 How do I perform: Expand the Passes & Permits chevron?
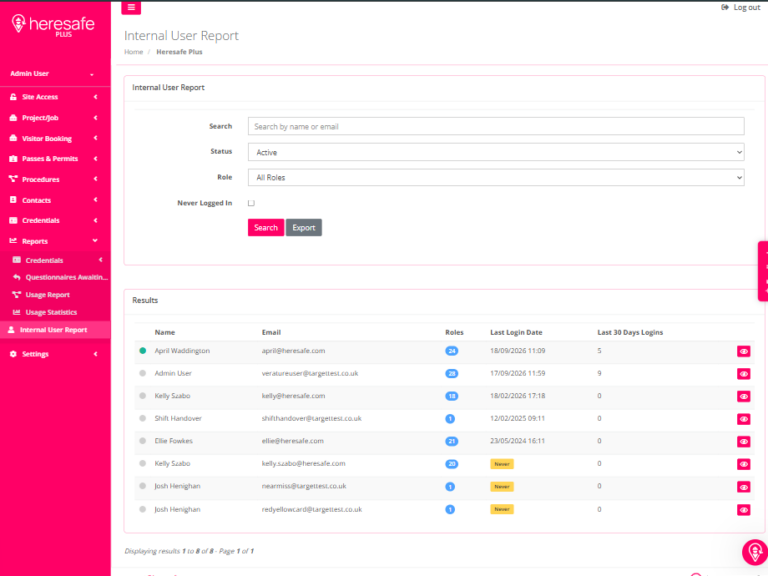click(x=96, y=159)
